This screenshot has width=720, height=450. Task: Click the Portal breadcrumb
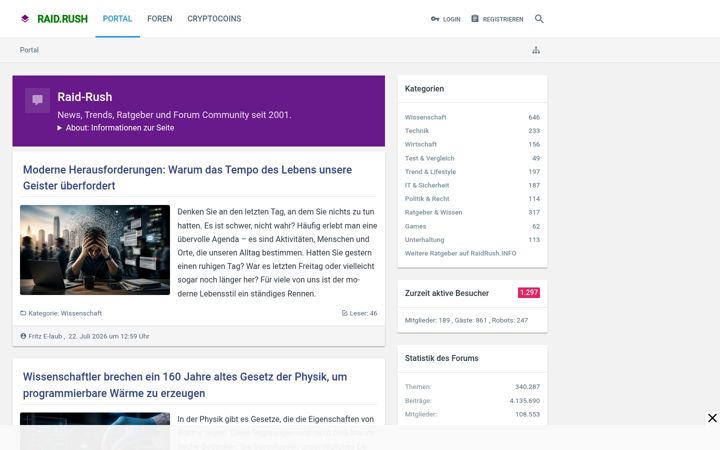click(29, 50)
